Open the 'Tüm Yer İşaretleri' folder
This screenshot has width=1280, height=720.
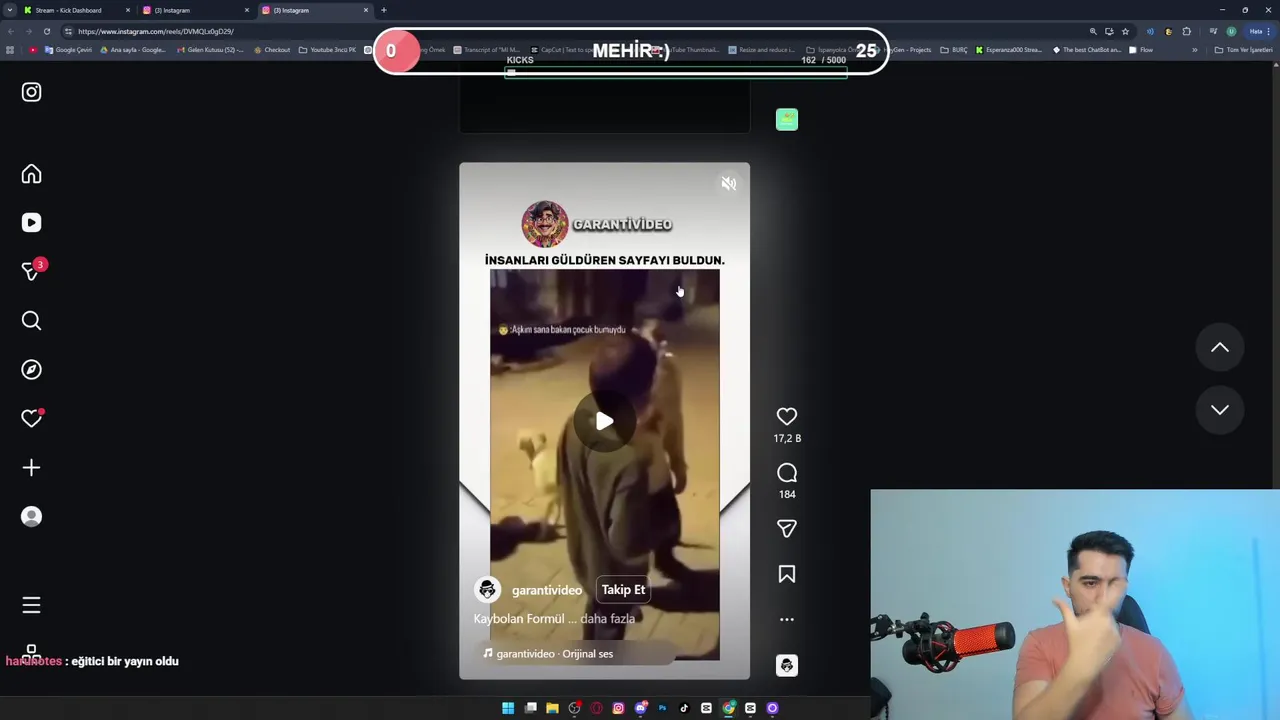[1243, 50]
